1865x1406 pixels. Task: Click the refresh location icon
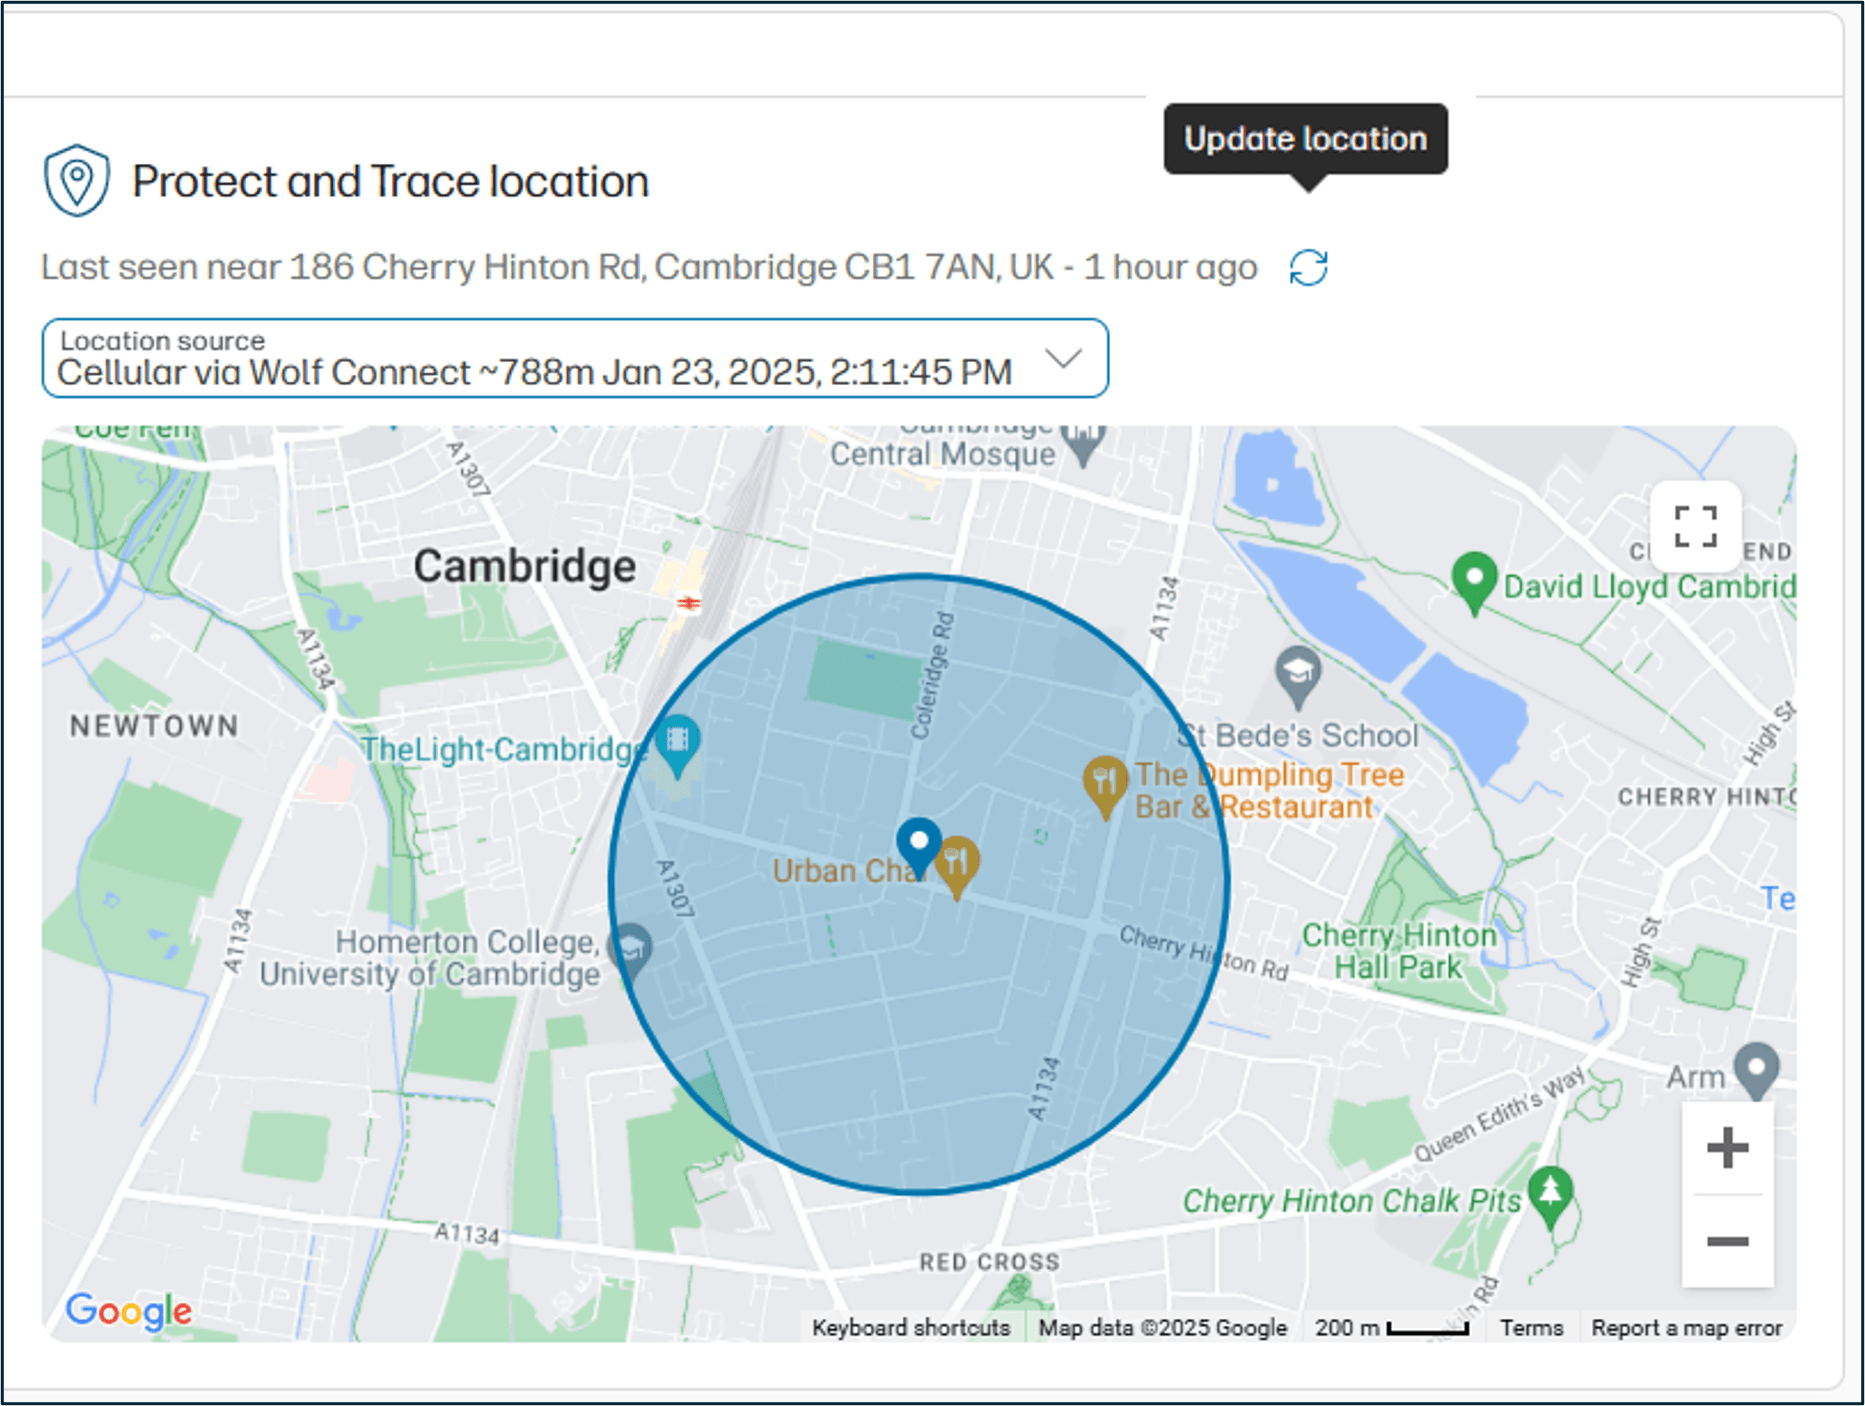pyautogui.click(x=1306, y=267)
